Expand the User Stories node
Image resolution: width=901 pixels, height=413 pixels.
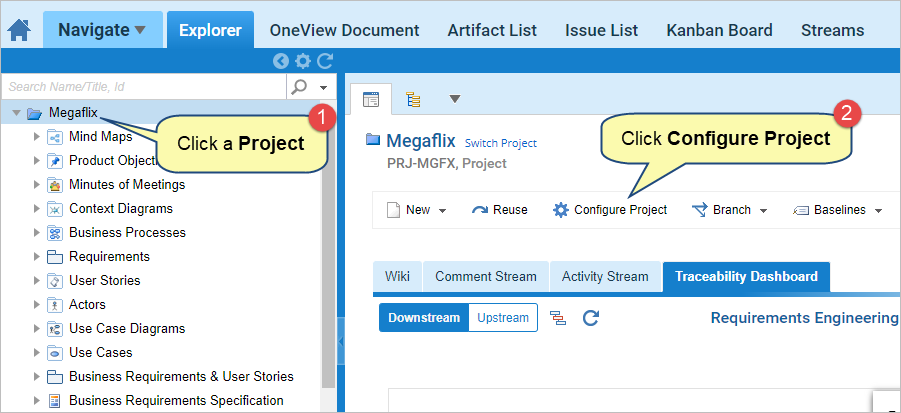pos(37,281)
